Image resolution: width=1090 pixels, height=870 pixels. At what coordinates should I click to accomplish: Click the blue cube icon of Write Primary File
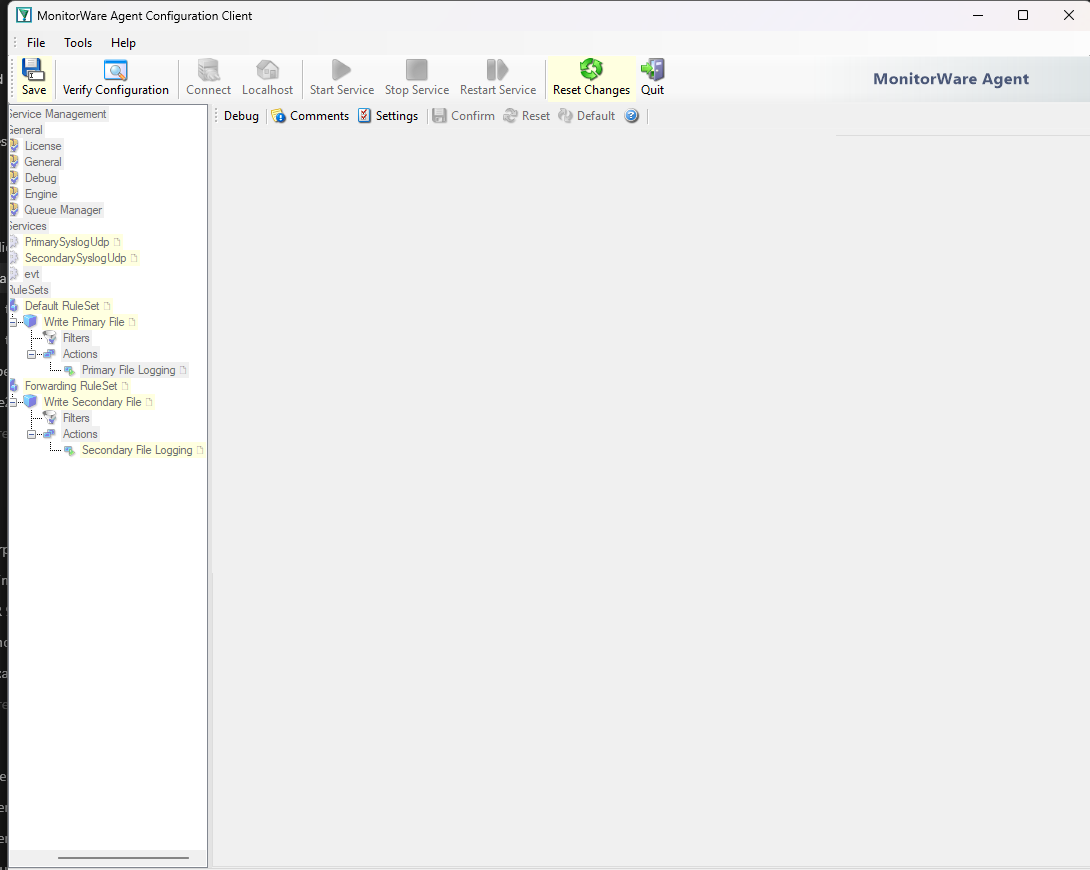coord(31,321)
